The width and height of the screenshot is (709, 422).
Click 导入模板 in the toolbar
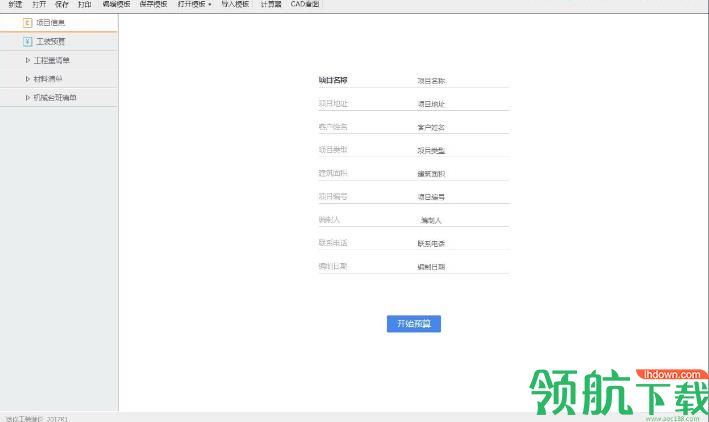pyautogui.click(x=235, y=4)
